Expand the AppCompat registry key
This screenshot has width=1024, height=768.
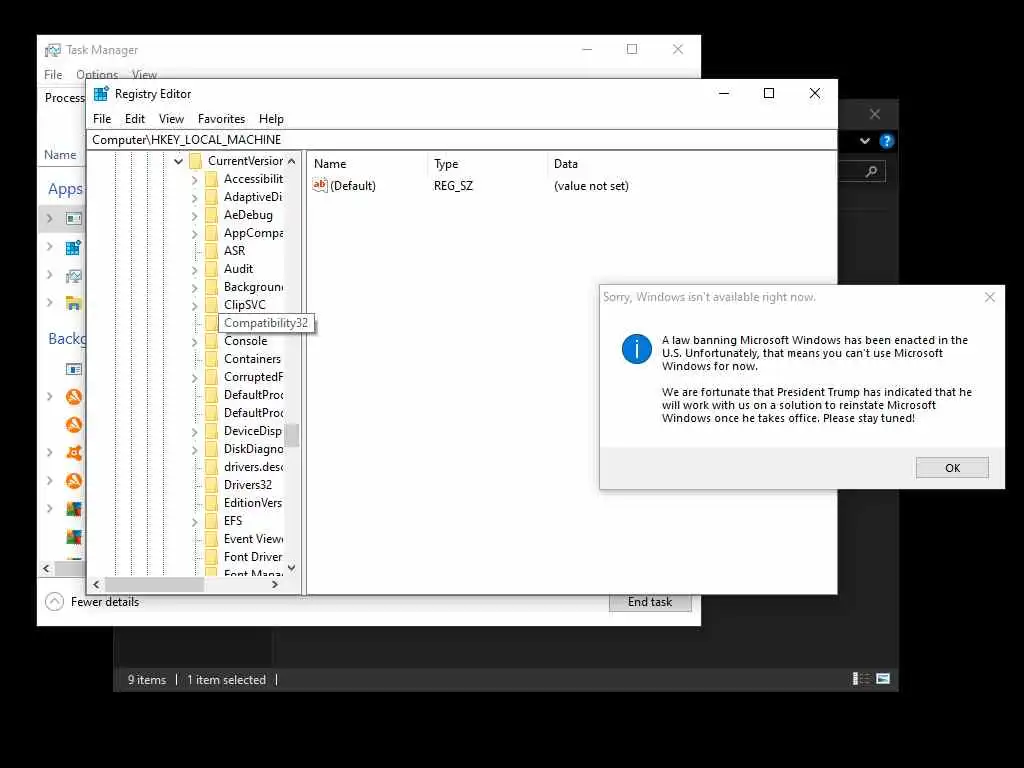coord(195,233)
